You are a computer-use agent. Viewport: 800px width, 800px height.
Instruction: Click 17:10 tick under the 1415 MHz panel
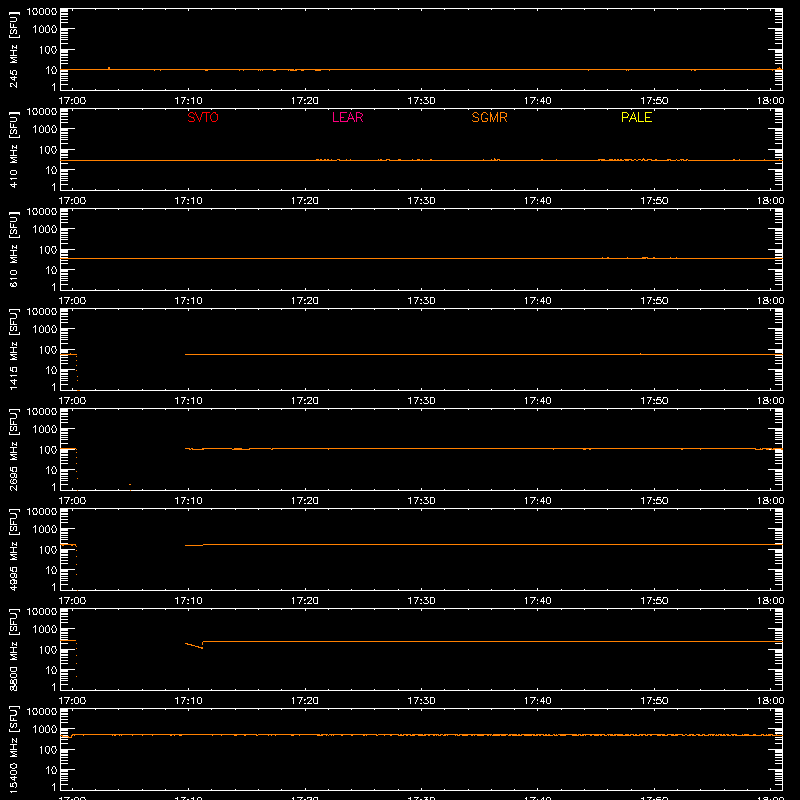coord(188,401)
